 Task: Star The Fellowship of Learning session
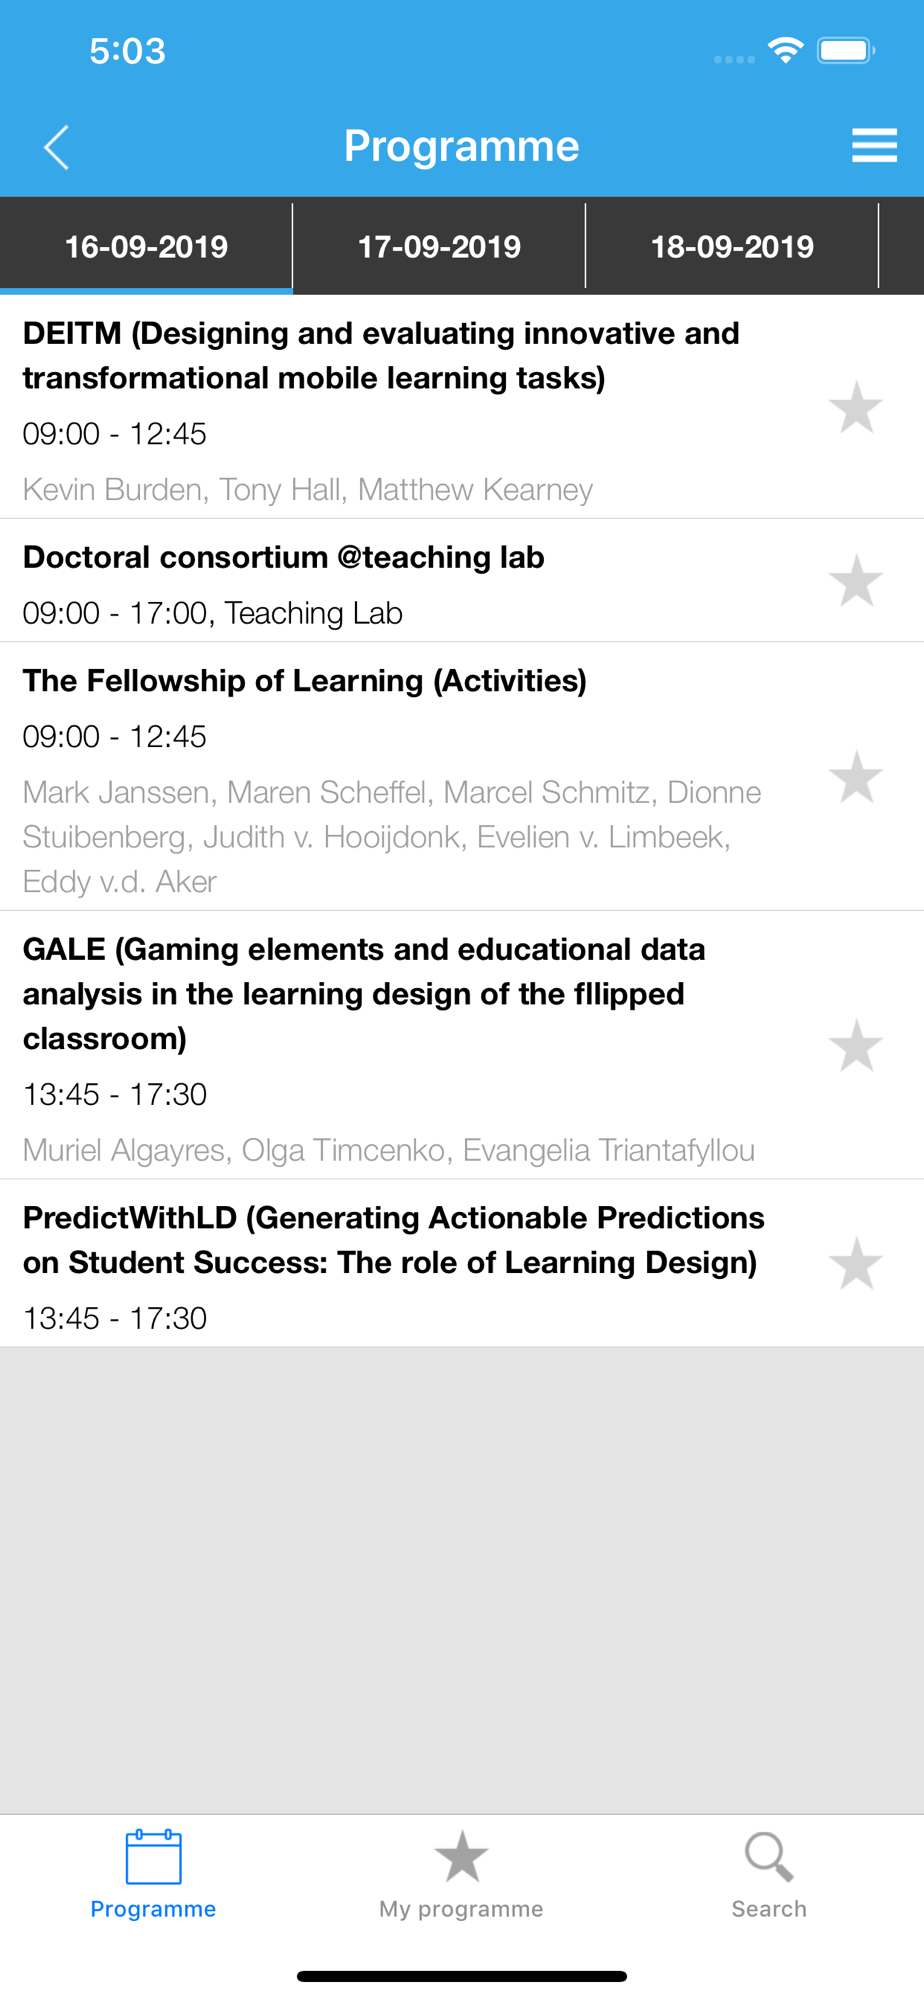[856, 777]
